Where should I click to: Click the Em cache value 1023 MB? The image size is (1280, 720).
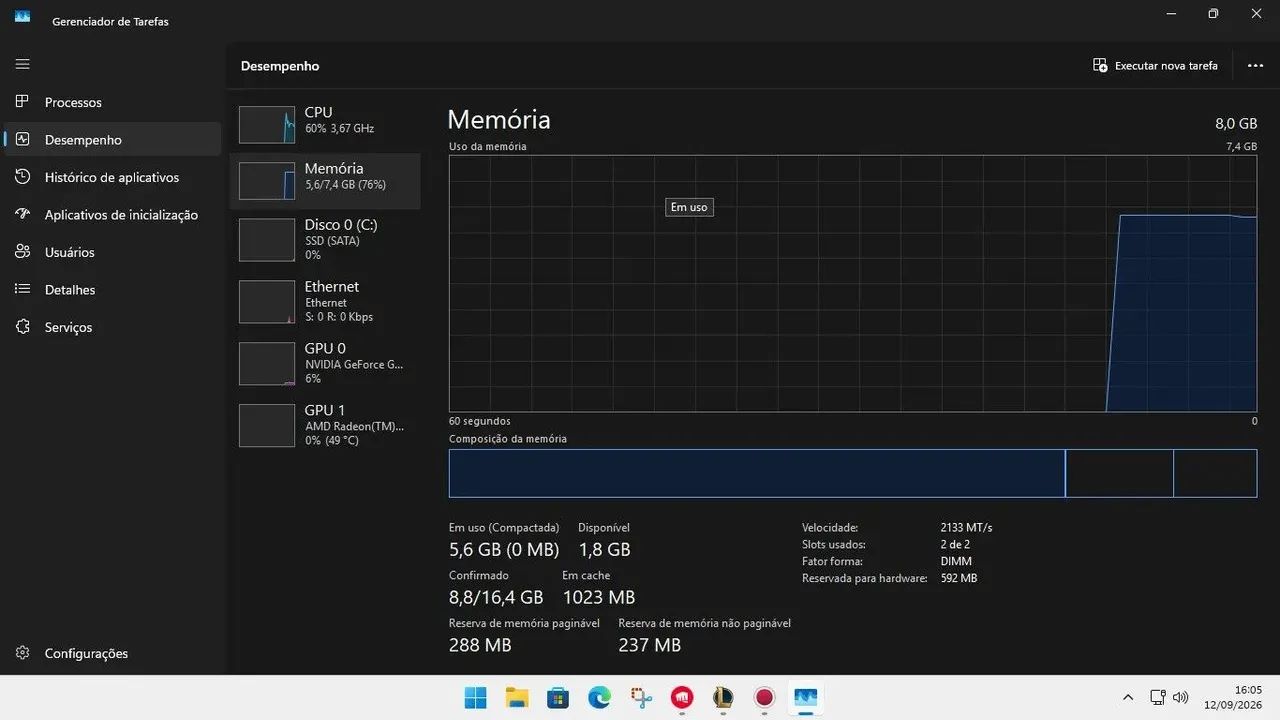coord(598,597)
